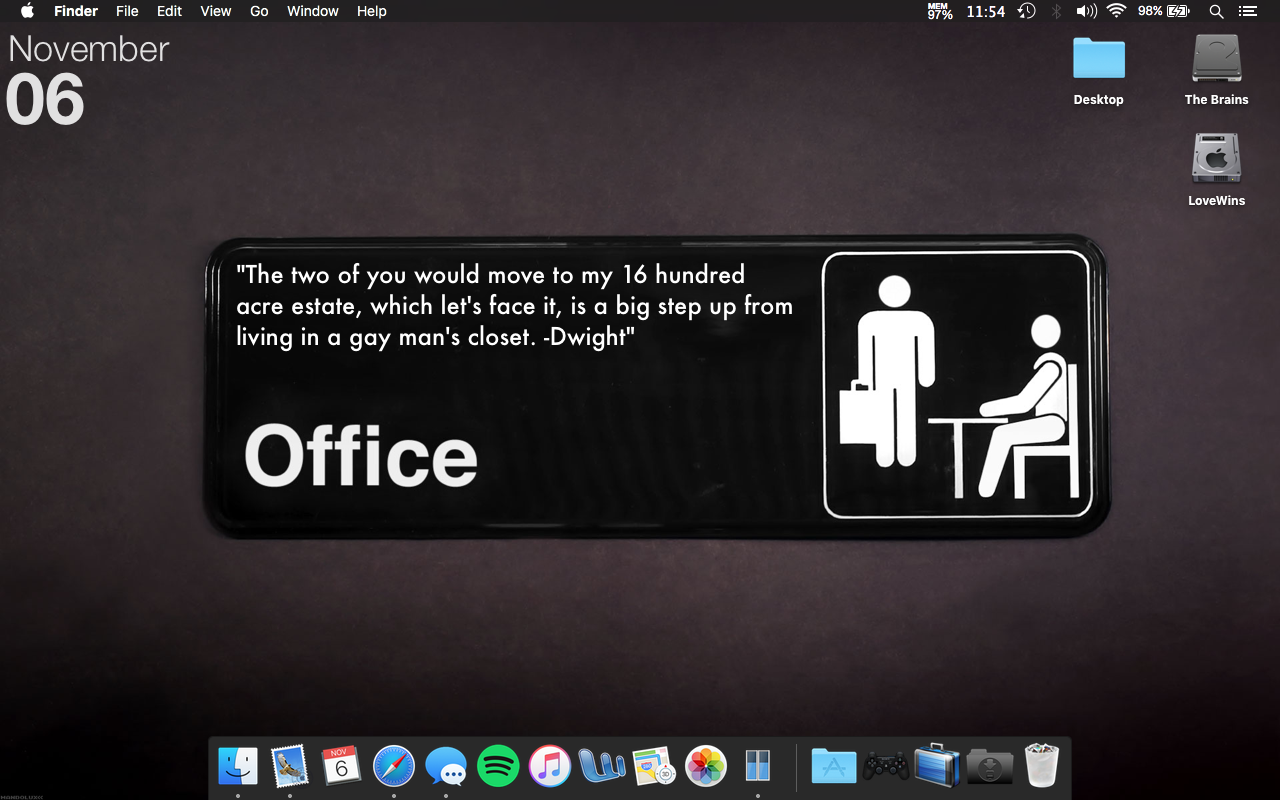Open the blue toolbox item in dock
The width and height of the screenshot is (1280, 800).
click(x=938, y=766)
